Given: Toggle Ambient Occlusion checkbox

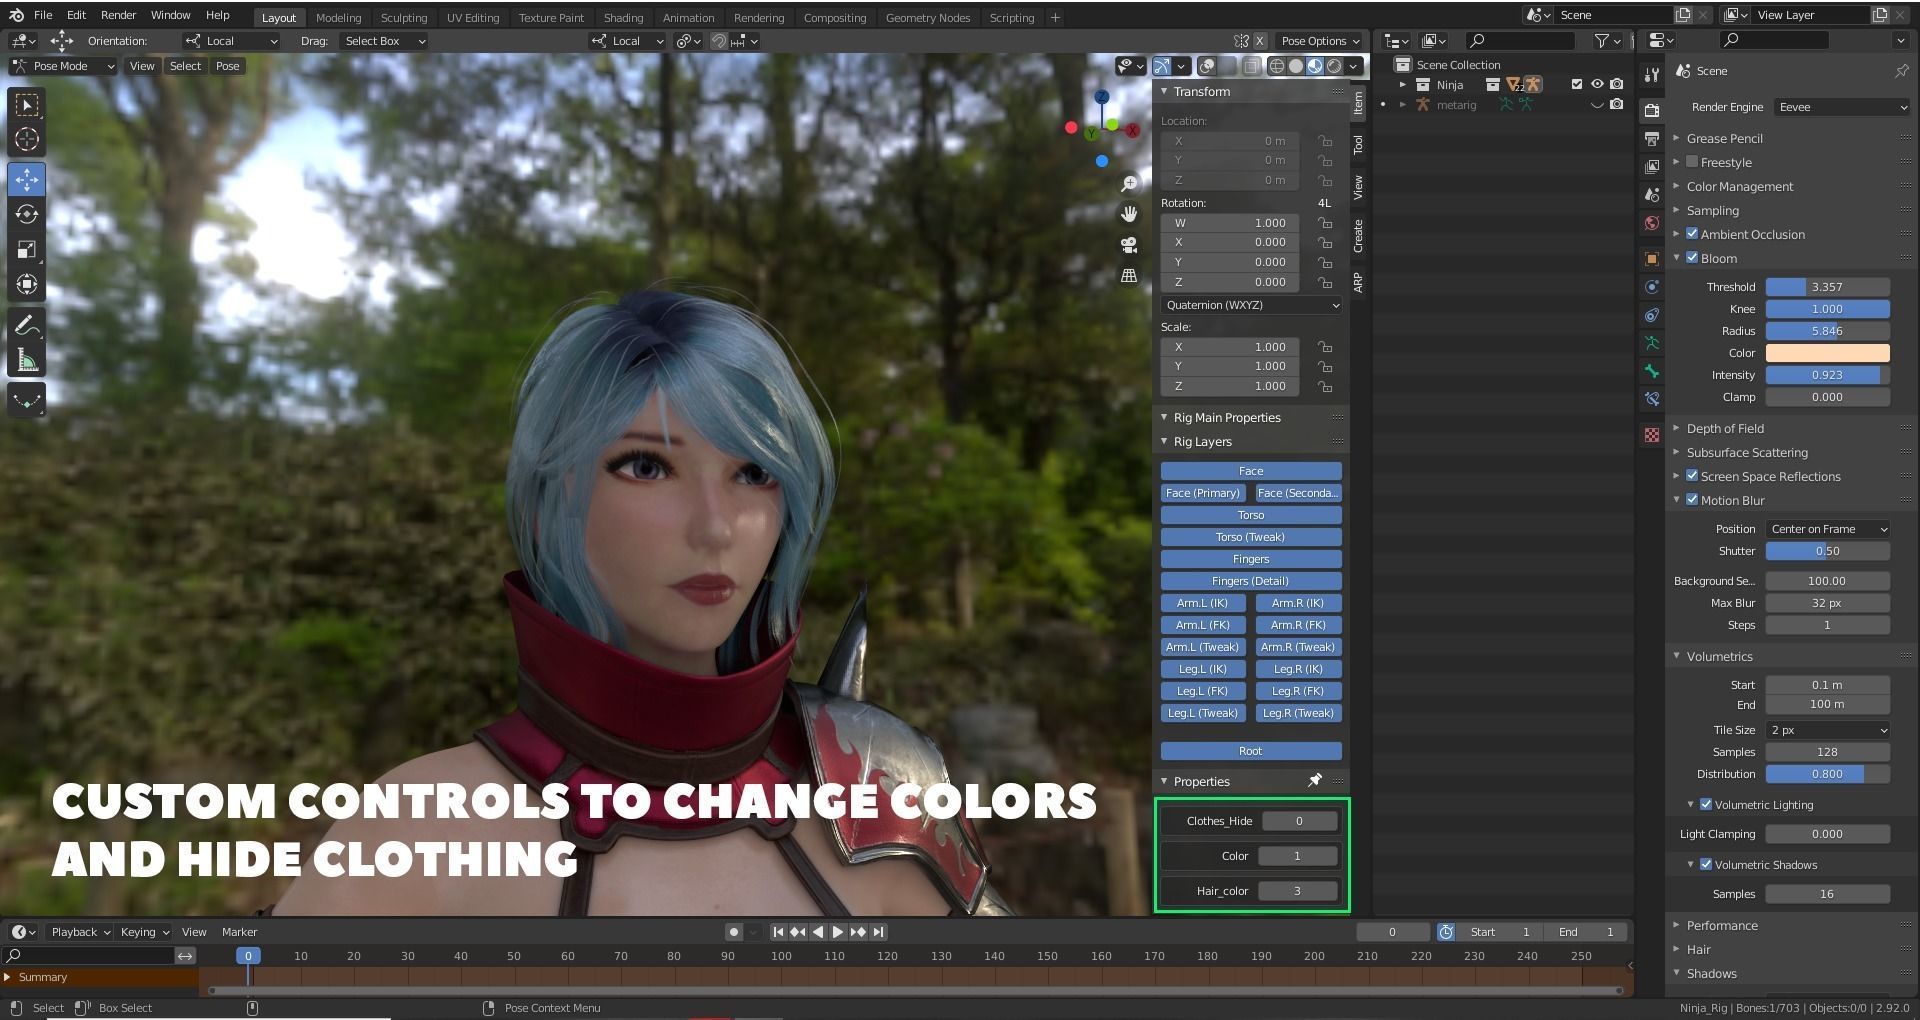Looking at the screenshot, I should click(1692, 234).
